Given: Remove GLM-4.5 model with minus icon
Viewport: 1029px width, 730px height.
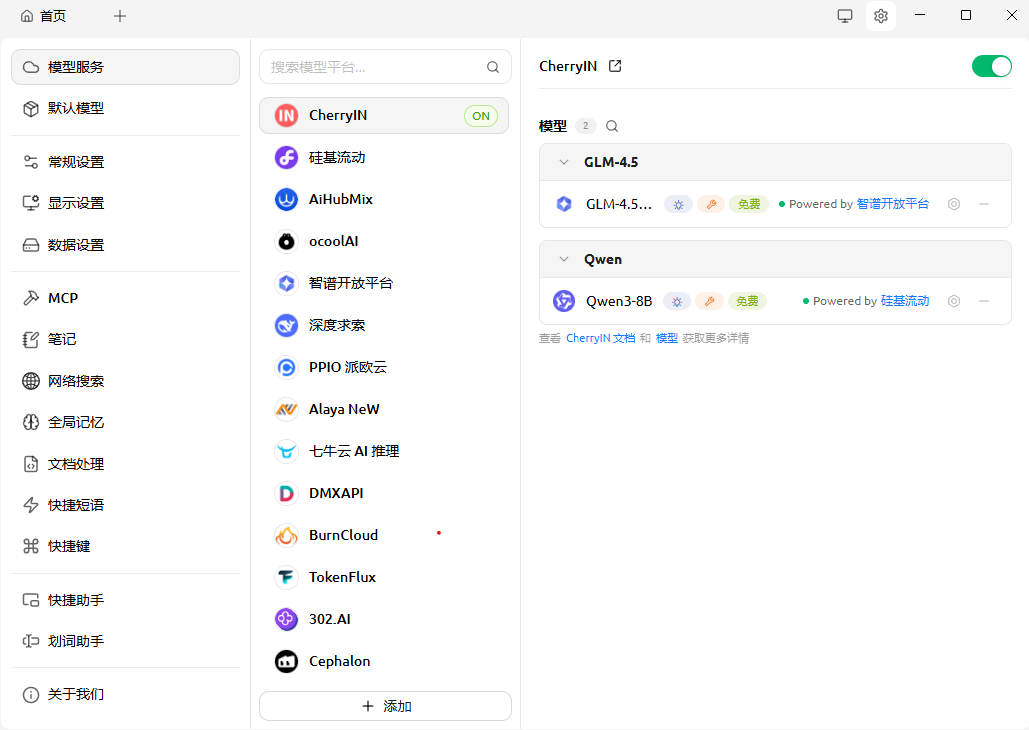Looking at the screenshot, I should click(x=984, y=204).
